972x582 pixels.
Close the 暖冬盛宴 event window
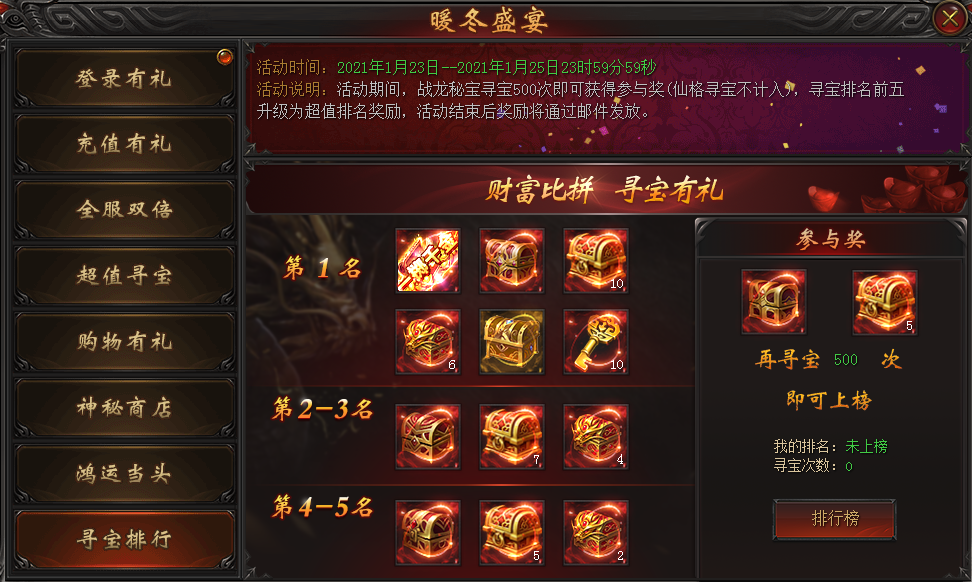(x=950, y=18)
